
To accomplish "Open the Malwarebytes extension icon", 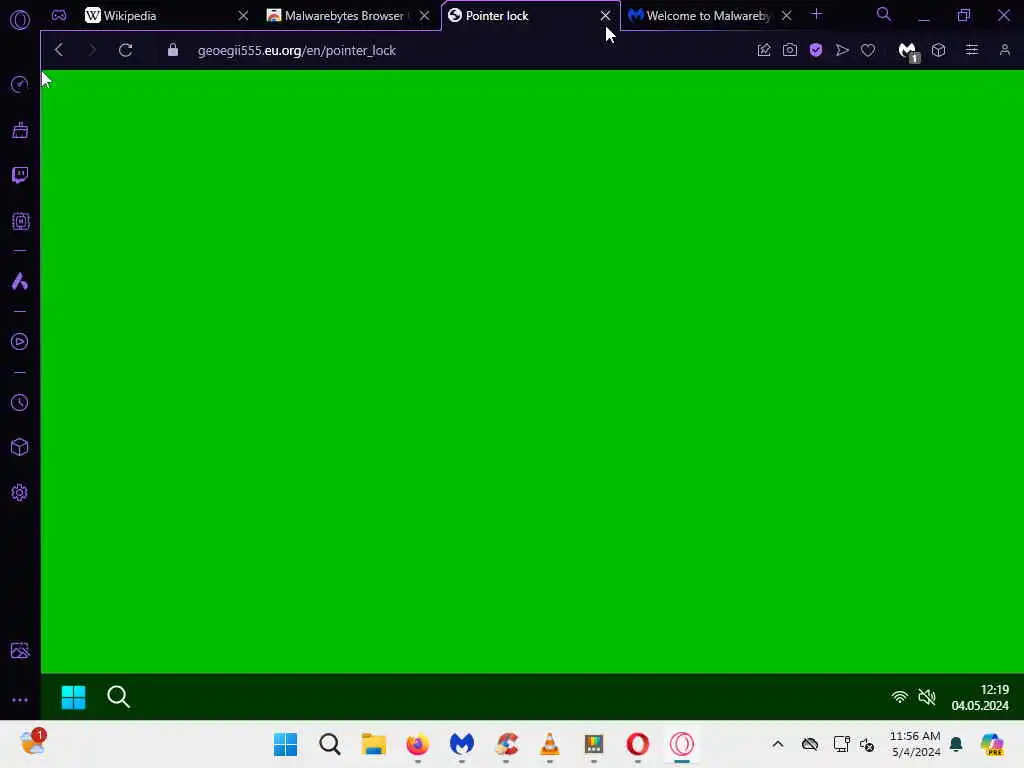I will tap(908, 52).
